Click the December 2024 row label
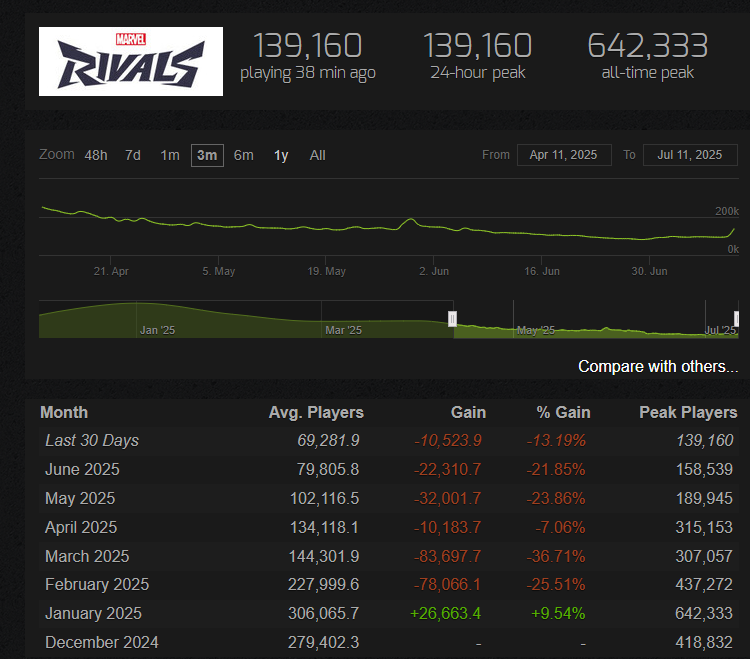 102,642
